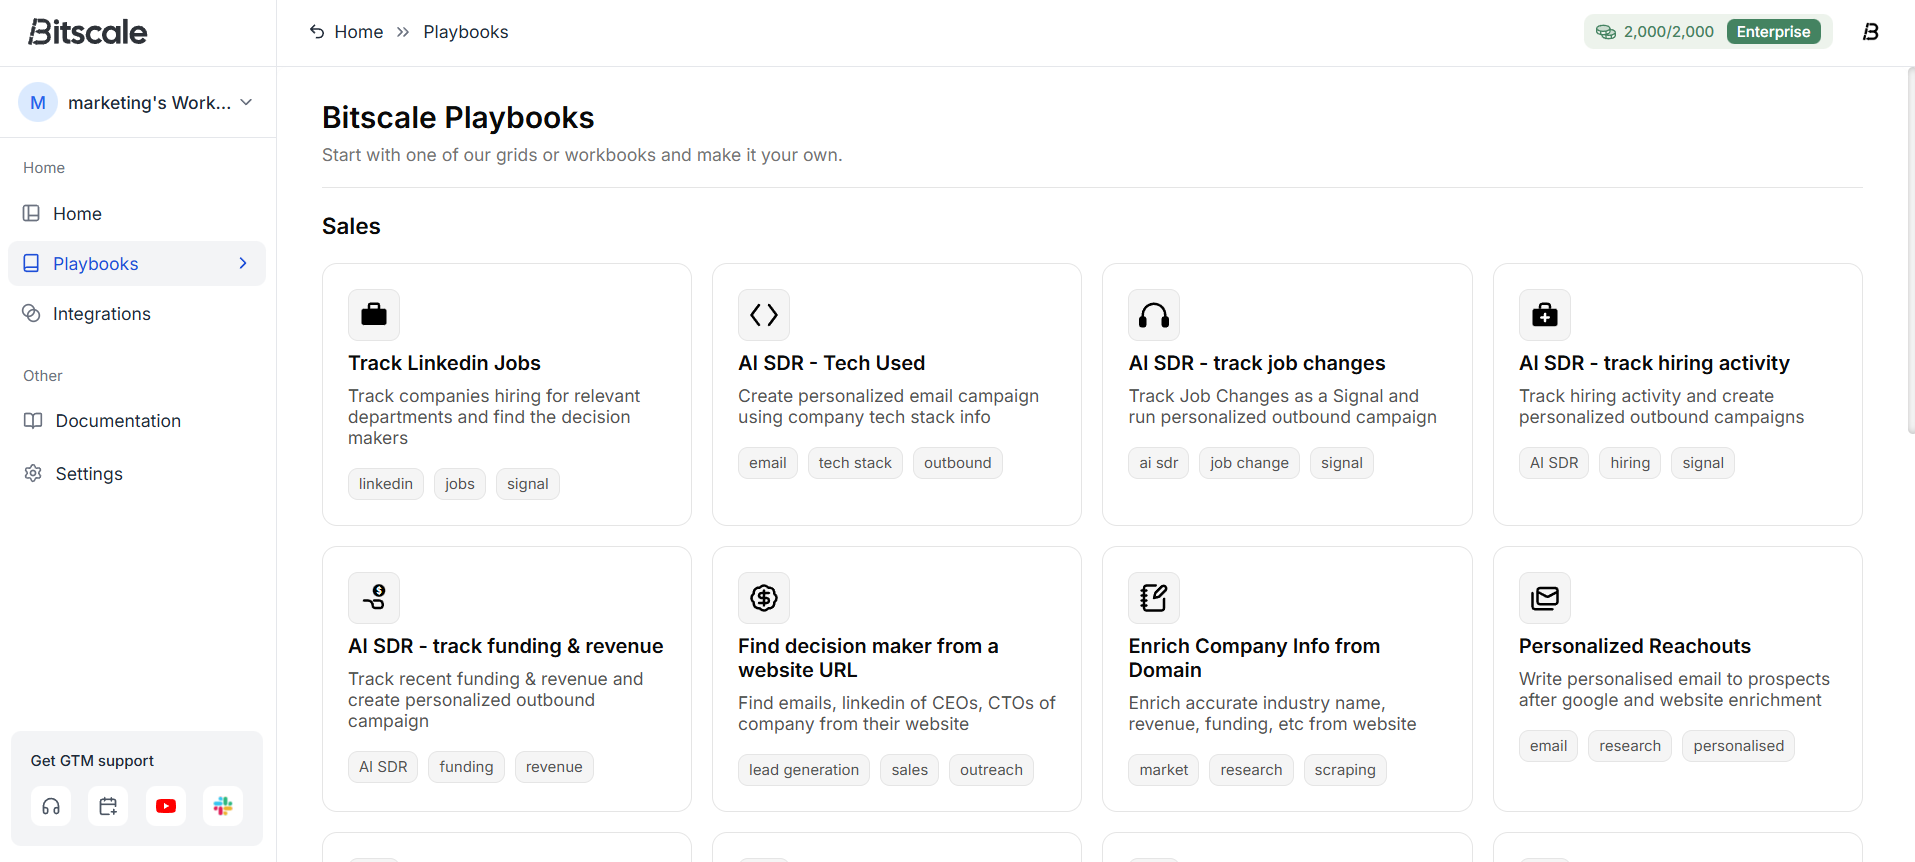Click the notebook pen icon on Enrich Company card
Viewport: 1915px width, 862px height.
tap(1154, 598)
